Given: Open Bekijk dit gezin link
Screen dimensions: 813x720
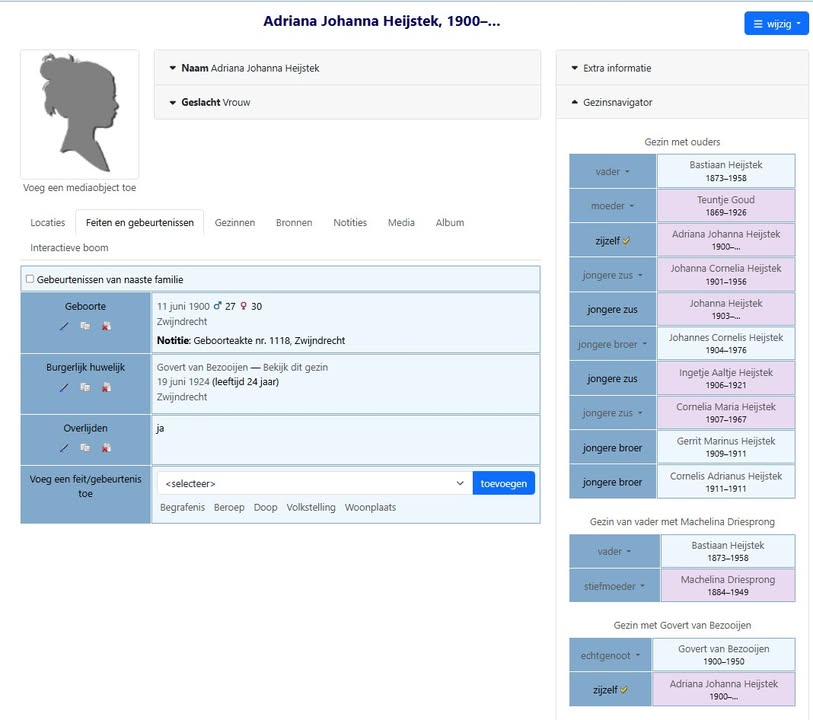Looking at the screenshot, I should pyautogui.click(x=295, y=367).
